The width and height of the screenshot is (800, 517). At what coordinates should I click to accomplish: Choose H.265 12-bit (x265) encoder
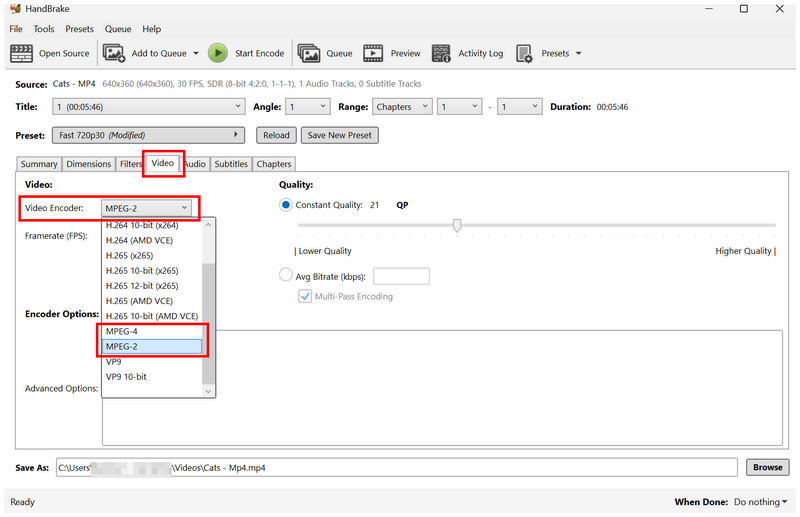tap(153, 286)
